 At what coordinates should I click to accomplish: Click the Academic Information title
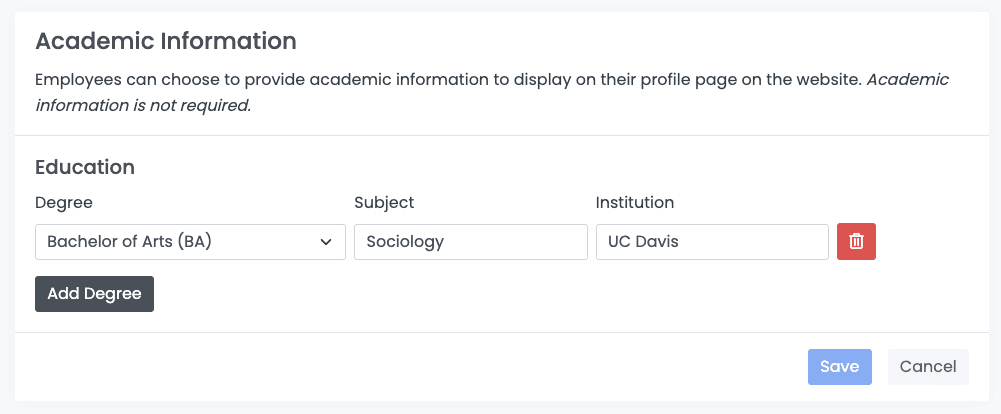pos(166,41)
